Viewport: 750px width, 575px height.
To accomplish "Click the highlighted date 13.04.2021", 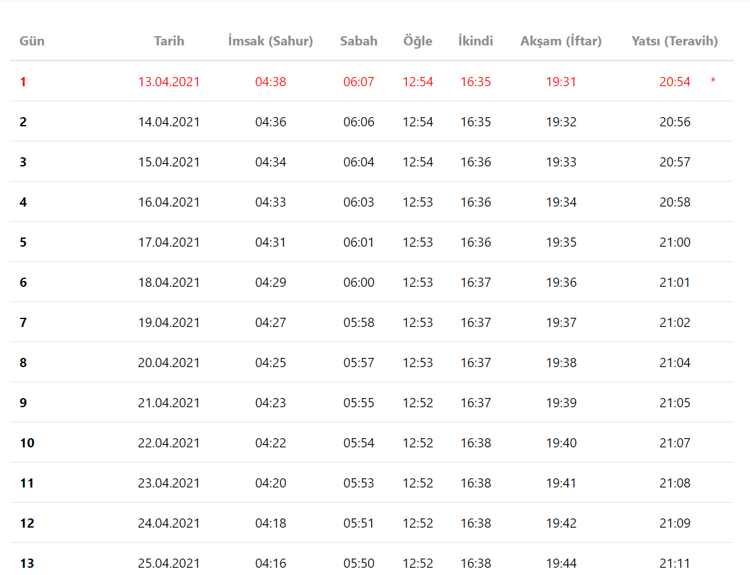I will [169, 82].
